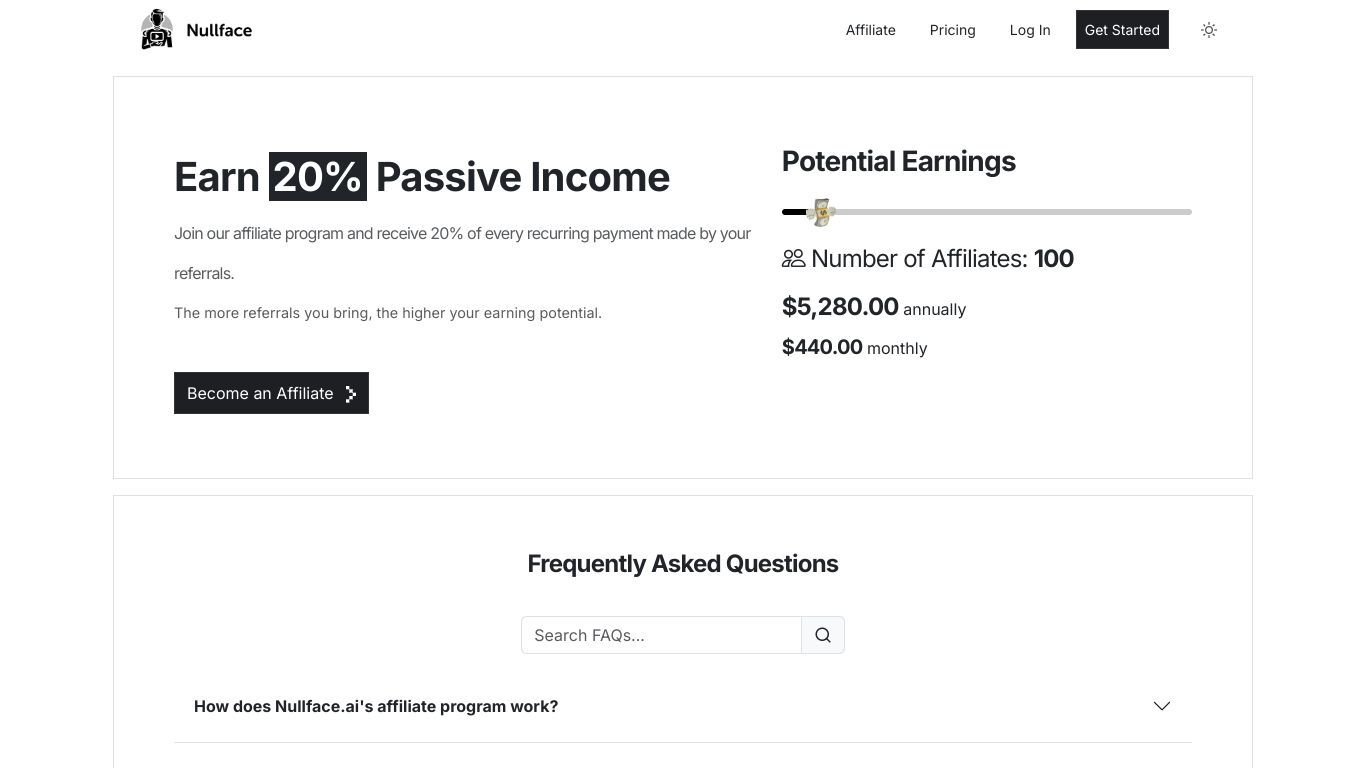Toggle the sun light/dark theme icon
The width and height of the screenshot is (1366, 768).
pyautogui.click(x=1209, y=30)
